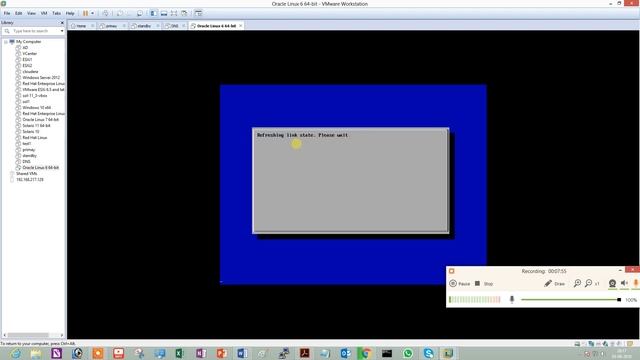This screenshot has width=640, height=360.
Task: Click the take snapshot toolbar icon
Action: click(120, 13)
